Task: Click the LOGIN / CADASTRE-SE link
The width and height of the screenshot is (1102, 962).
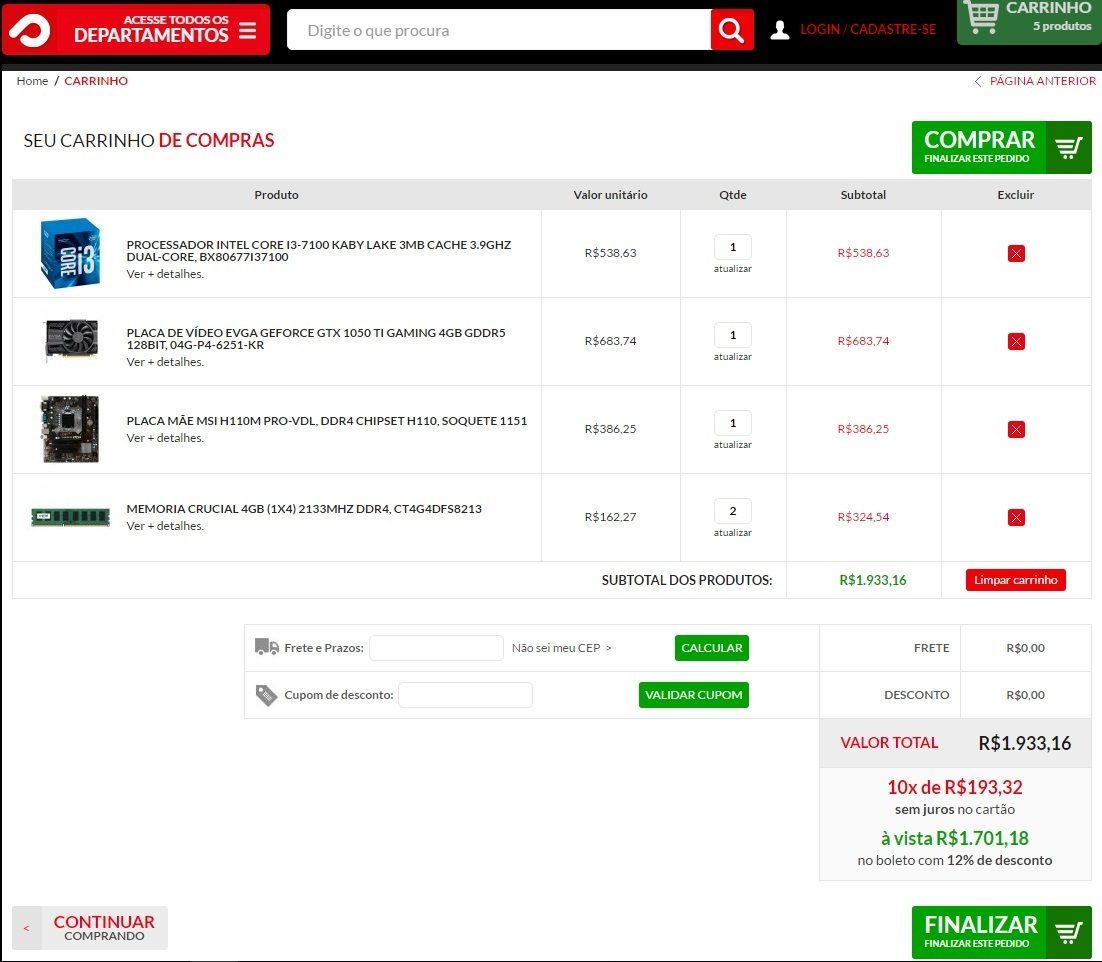Action: [x=868, y=30]
